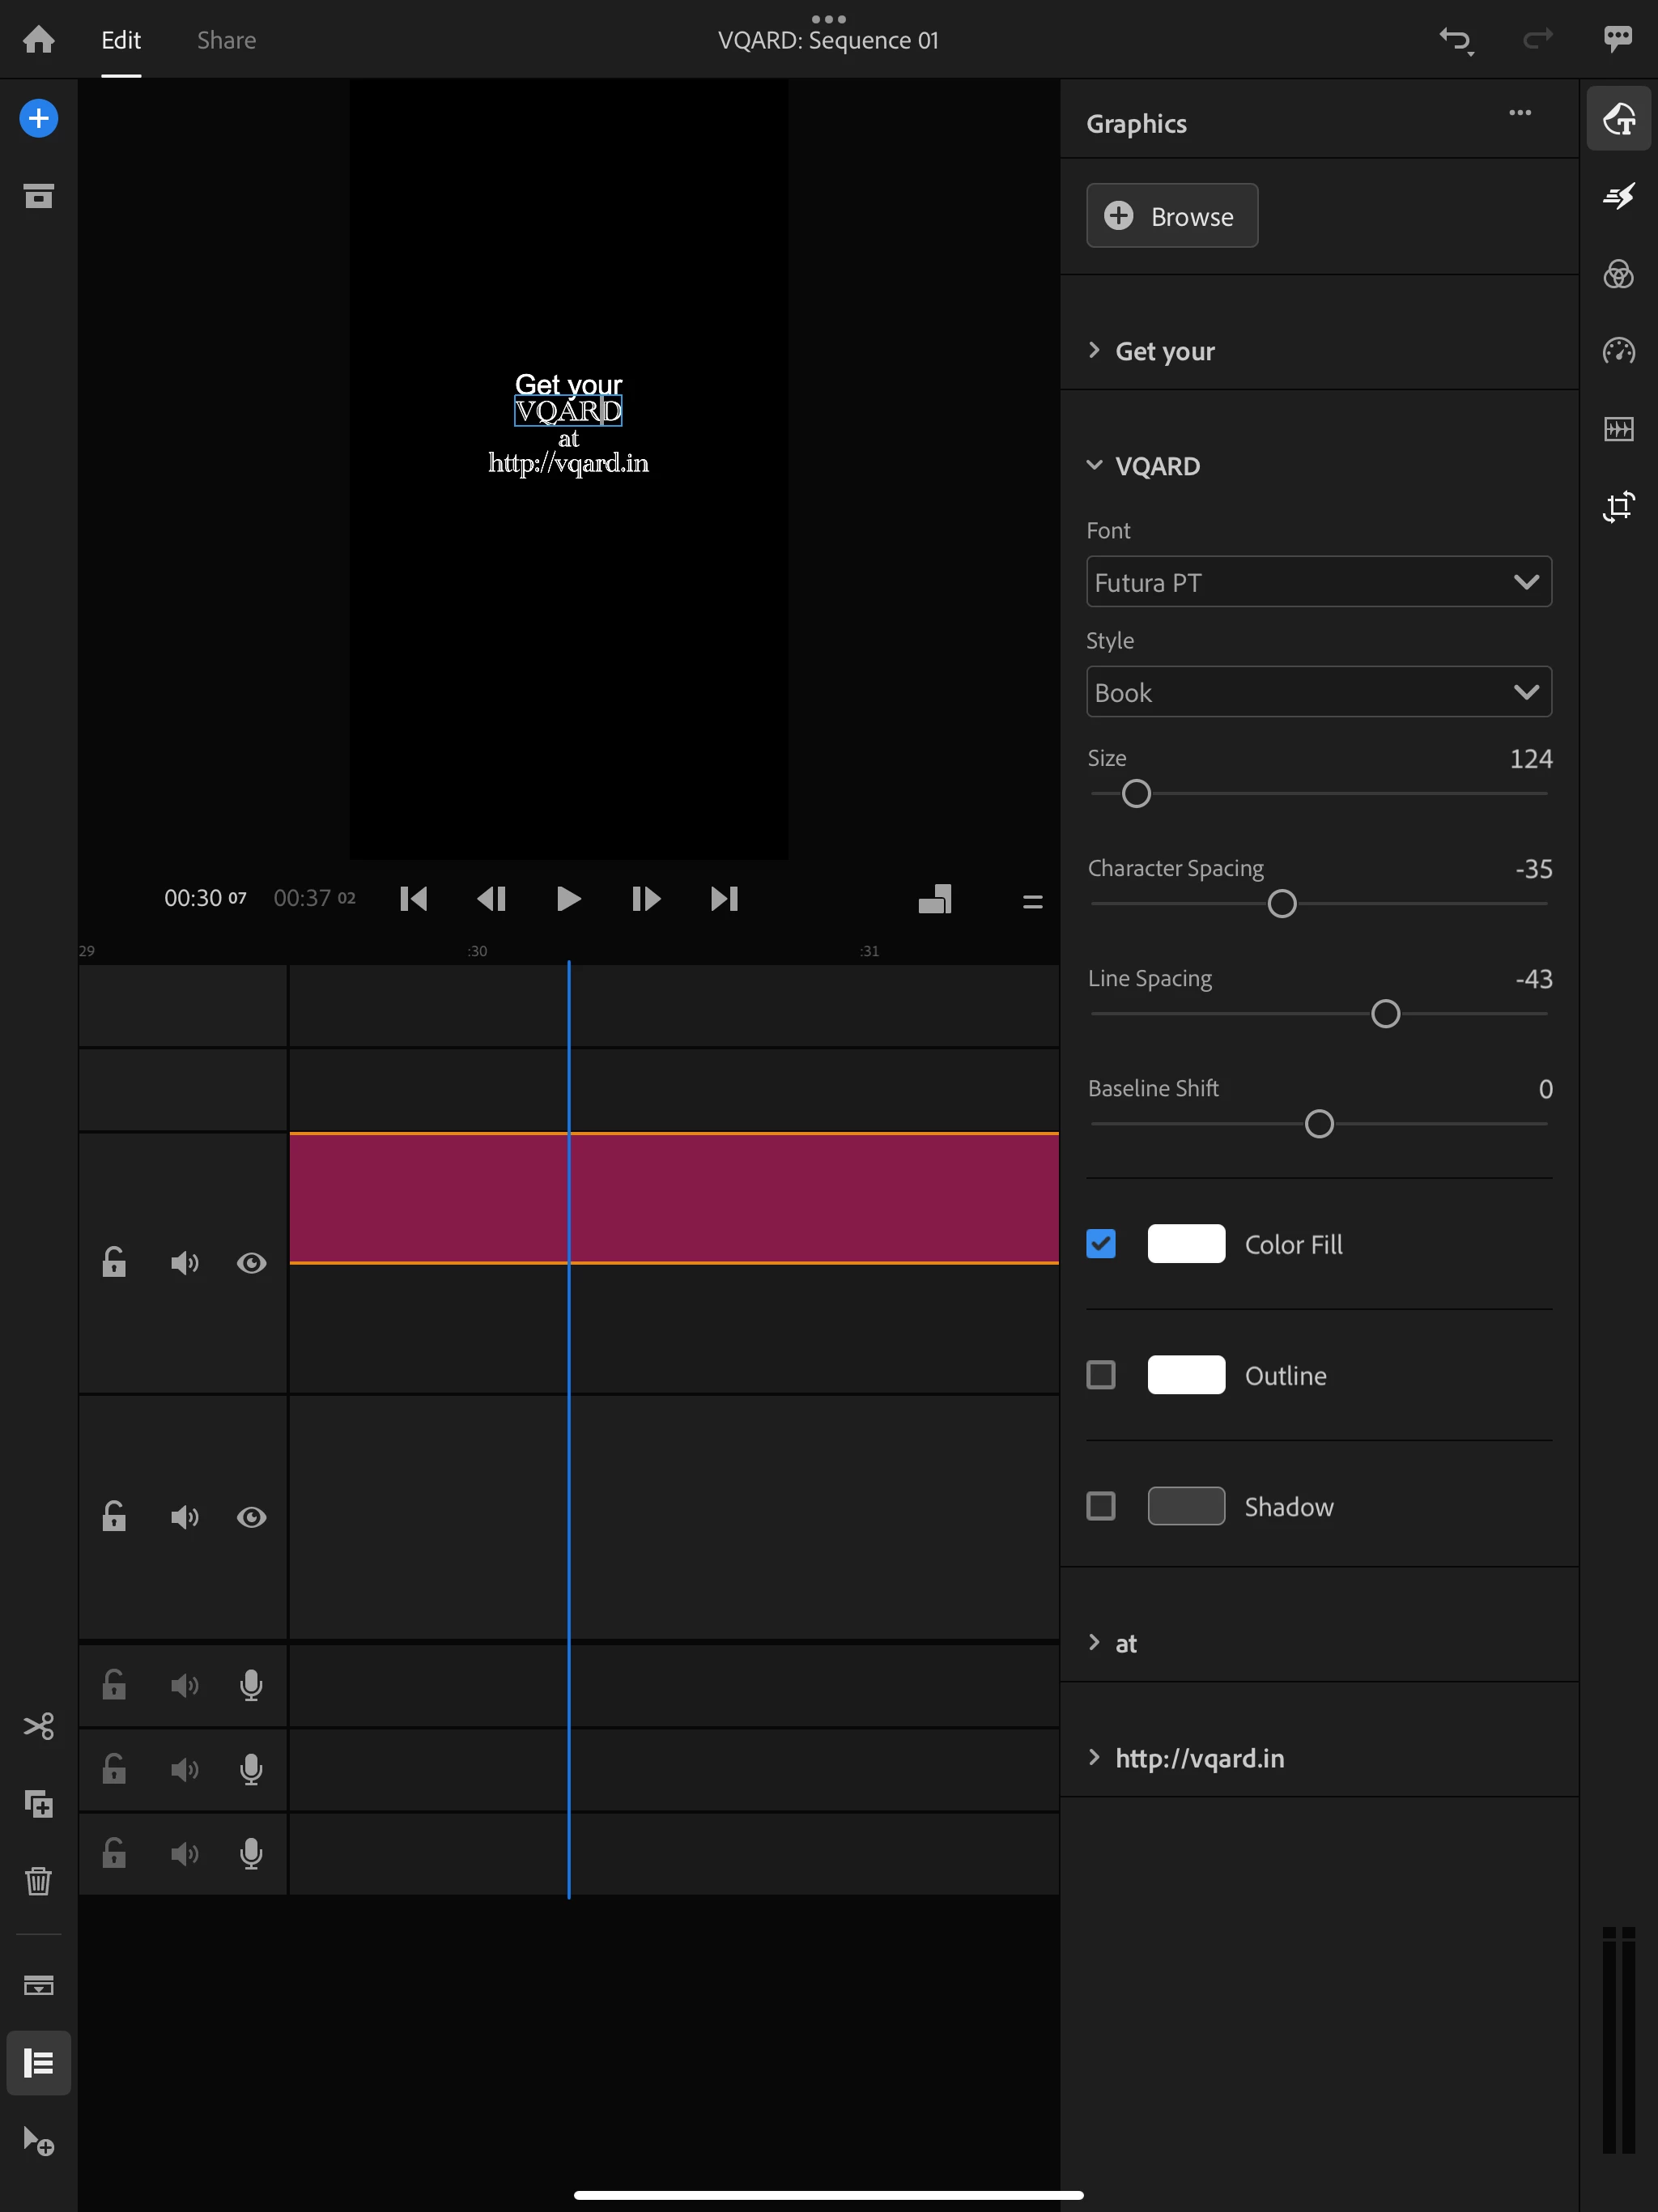
Task: Enable the Shadow checkbox
Action: tap(1100, 1506)
